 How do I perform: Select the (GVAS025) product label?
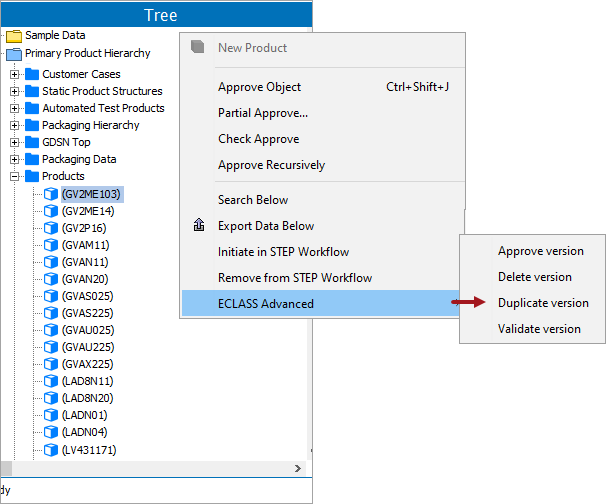click(x=88, y=296)
